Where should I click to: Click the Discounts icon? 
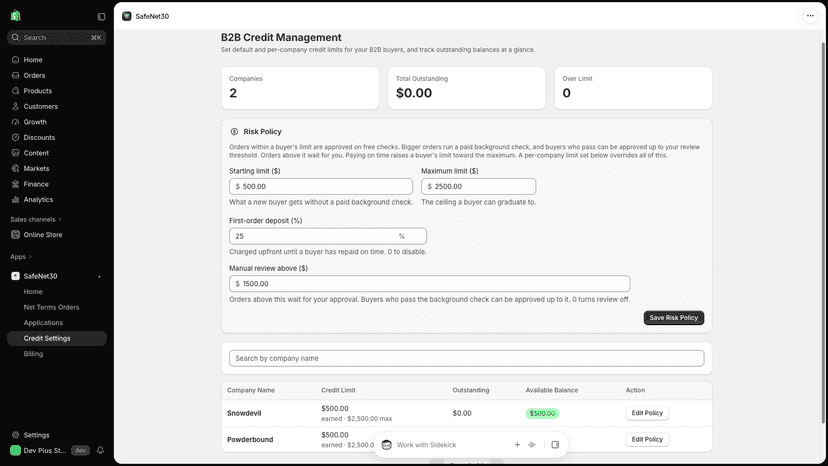(x=15, y=137)
